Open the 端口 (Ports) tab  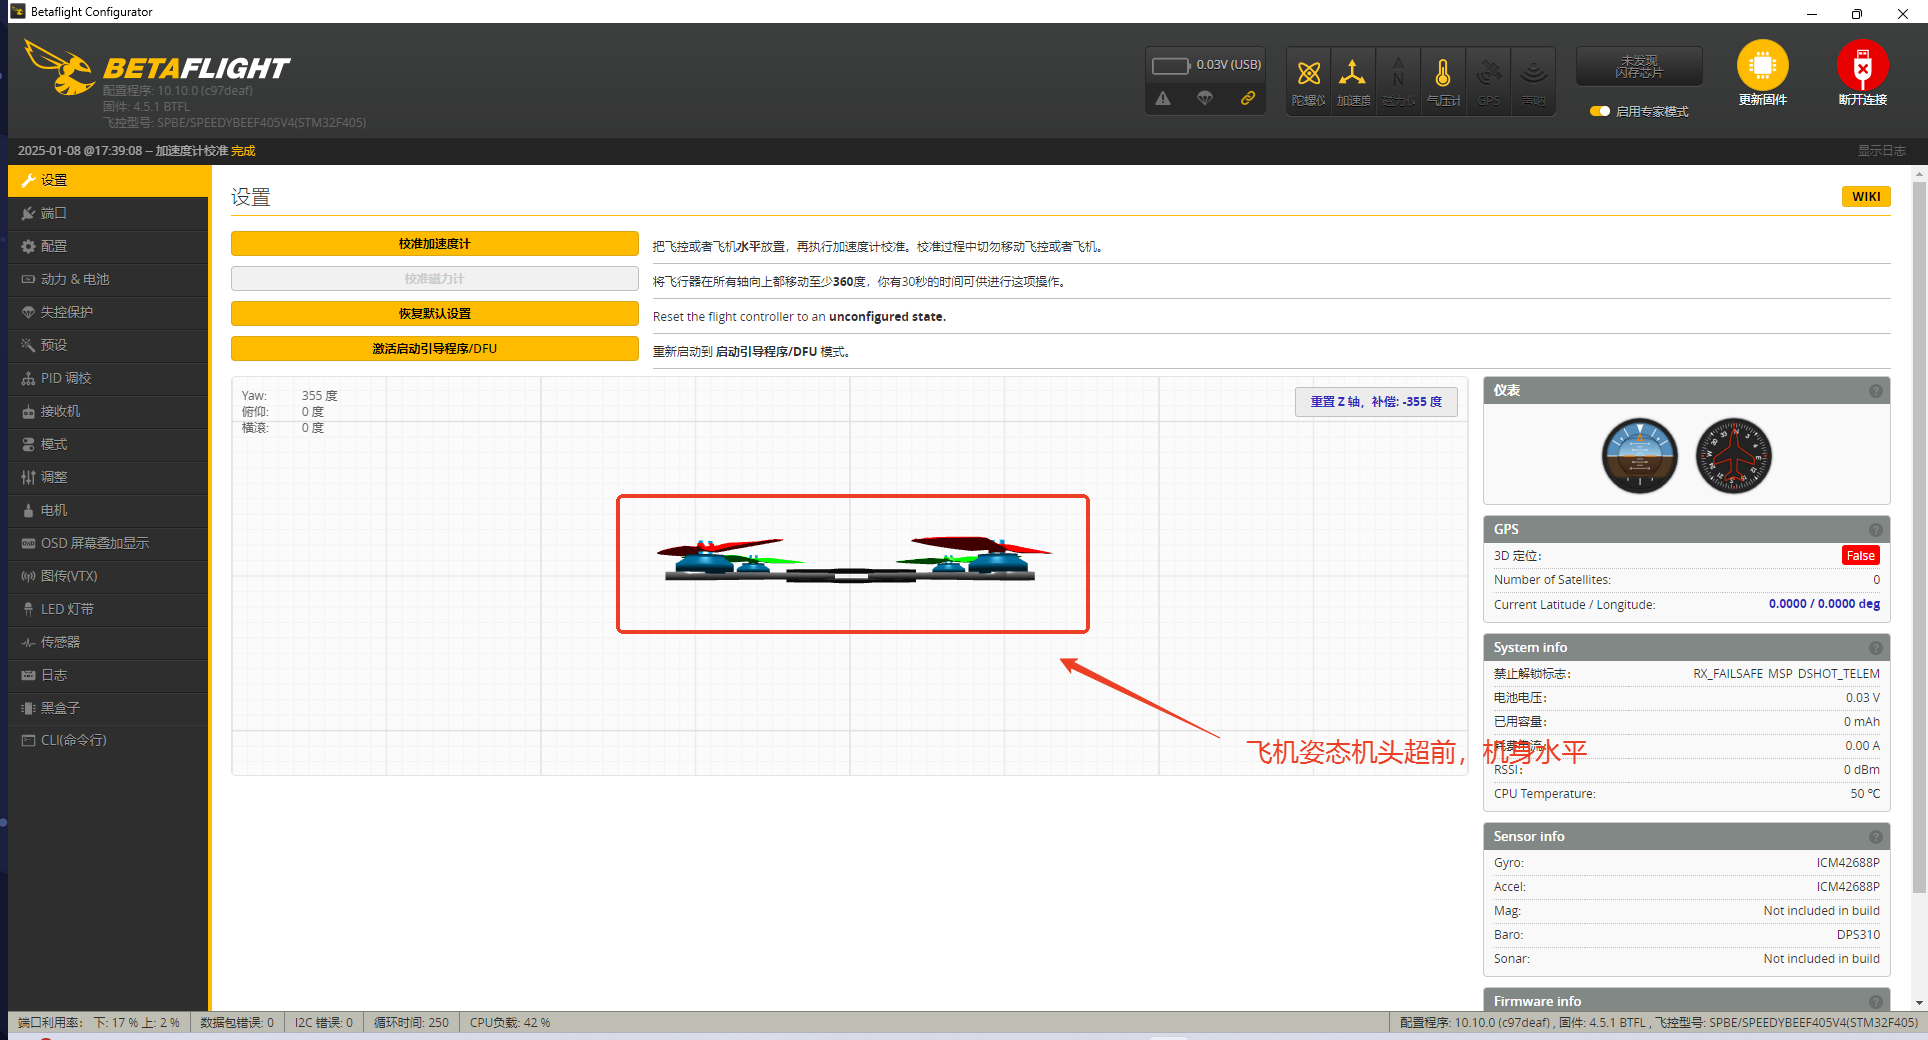(x=108, y=213)
